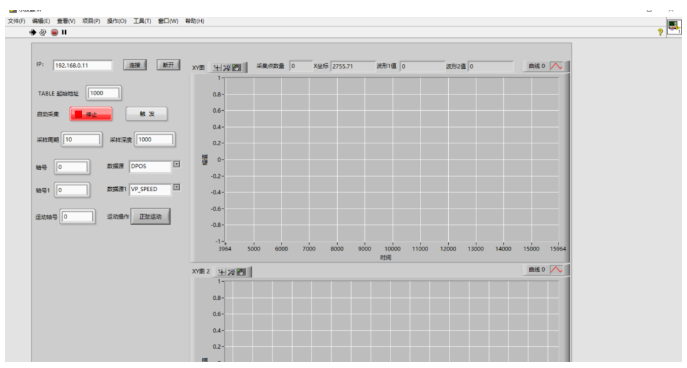Open the 文件(F) menu

click(16, 21)
